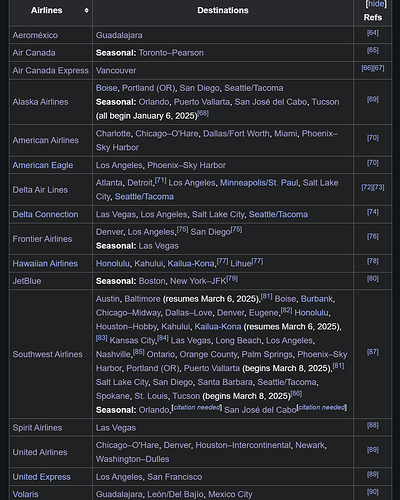Open San Francisco destination link

(x=175, y=477)
